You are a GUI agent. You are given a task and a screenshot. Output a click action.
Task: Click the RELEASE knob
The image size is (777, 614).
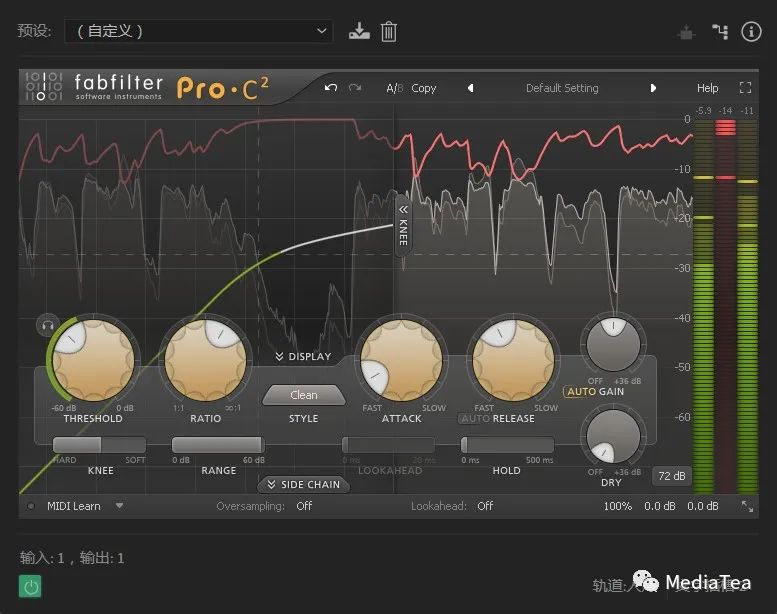pos(513,360)
